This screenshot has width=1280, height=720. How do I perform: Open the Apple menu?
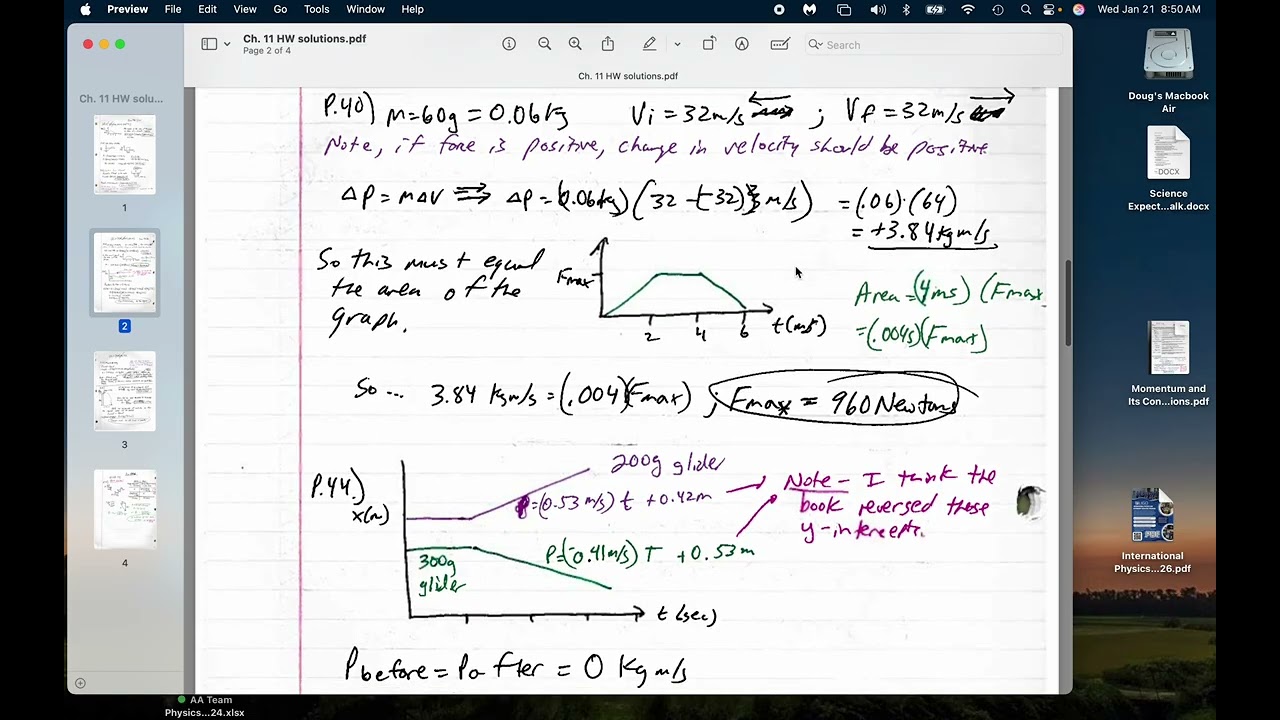pyautogui.click(x=85, y=9)
